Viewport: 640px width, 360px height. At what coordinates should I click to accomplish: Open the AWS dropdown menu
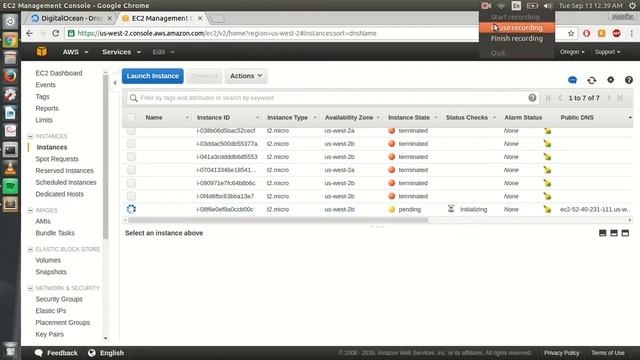(75, 52)
